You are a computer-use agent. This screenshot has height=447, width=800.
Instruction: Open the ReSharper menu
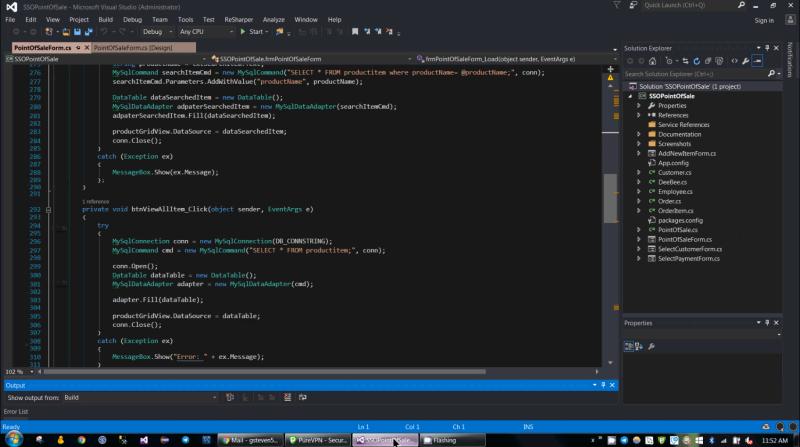tap(240, 19)
